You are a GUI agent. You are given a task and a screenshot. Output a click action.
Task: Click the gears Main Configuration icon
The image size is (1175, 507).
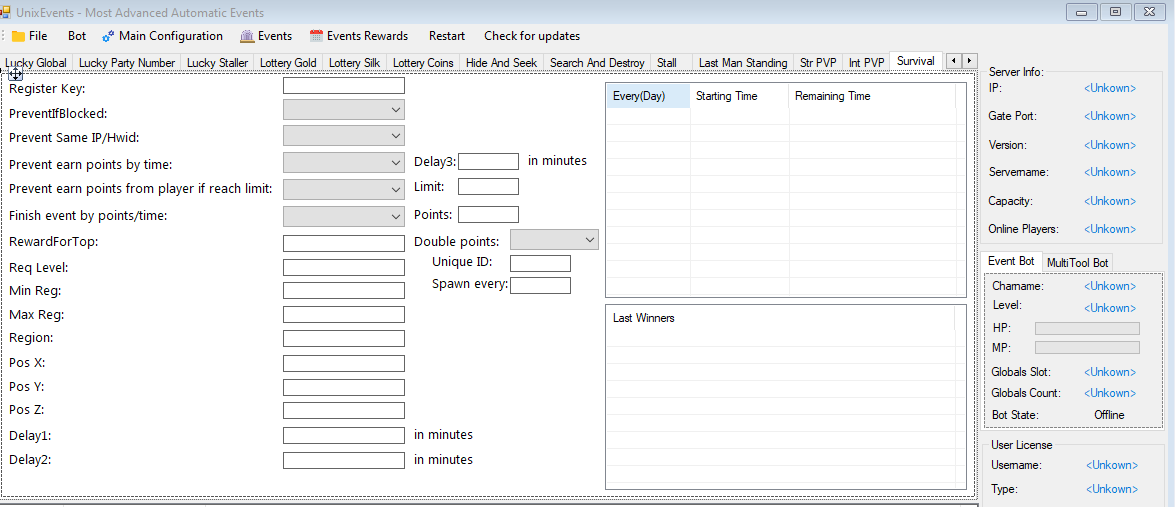click(108, 36)
